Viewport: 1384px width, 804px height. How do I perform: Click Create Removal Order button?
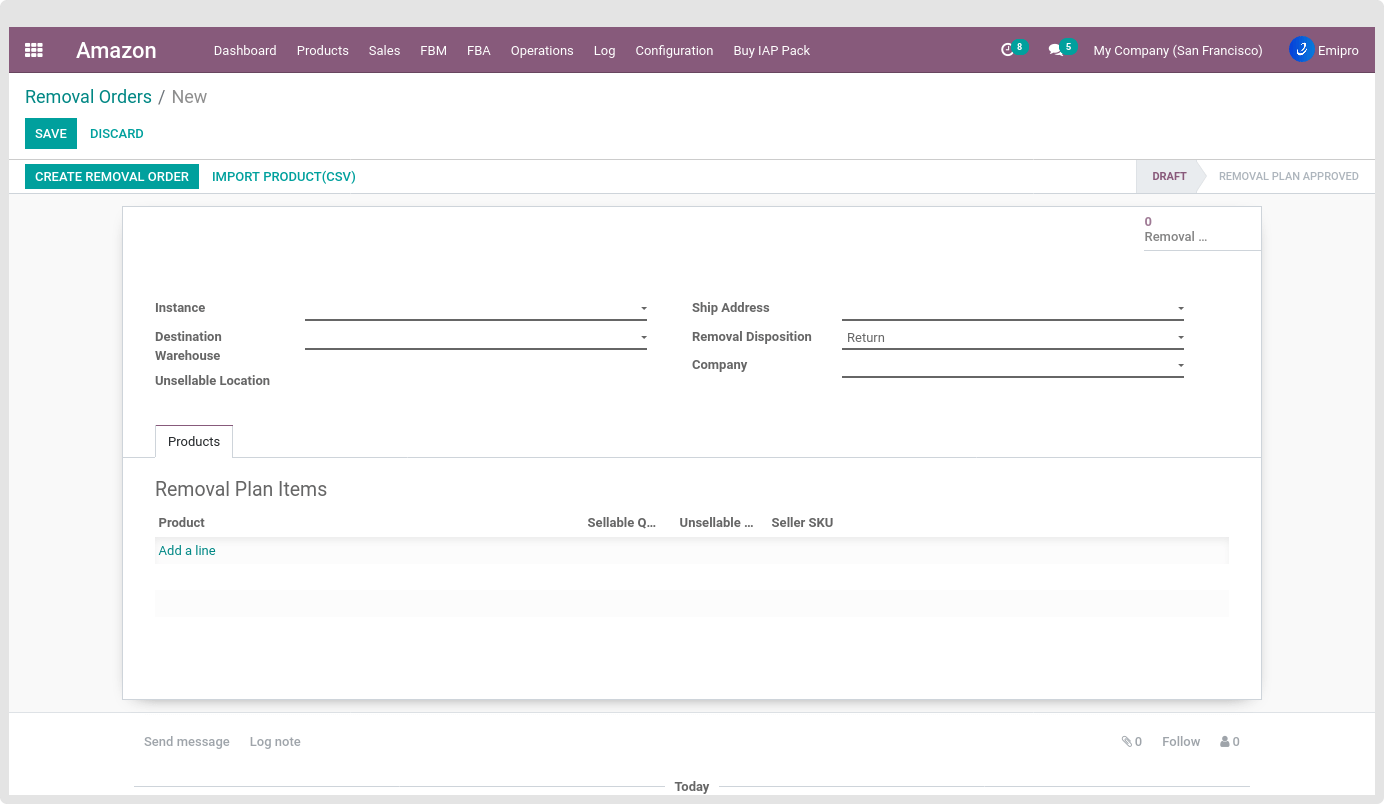(112, 177)
